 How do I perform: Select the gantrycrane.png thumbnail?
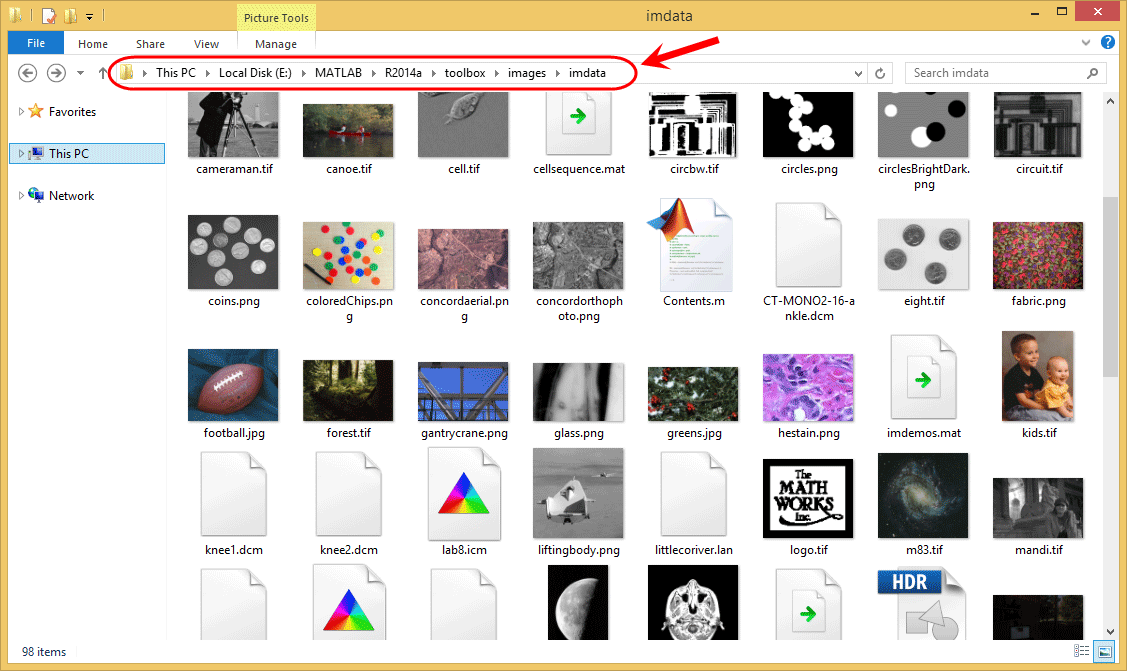click(463, 392)
